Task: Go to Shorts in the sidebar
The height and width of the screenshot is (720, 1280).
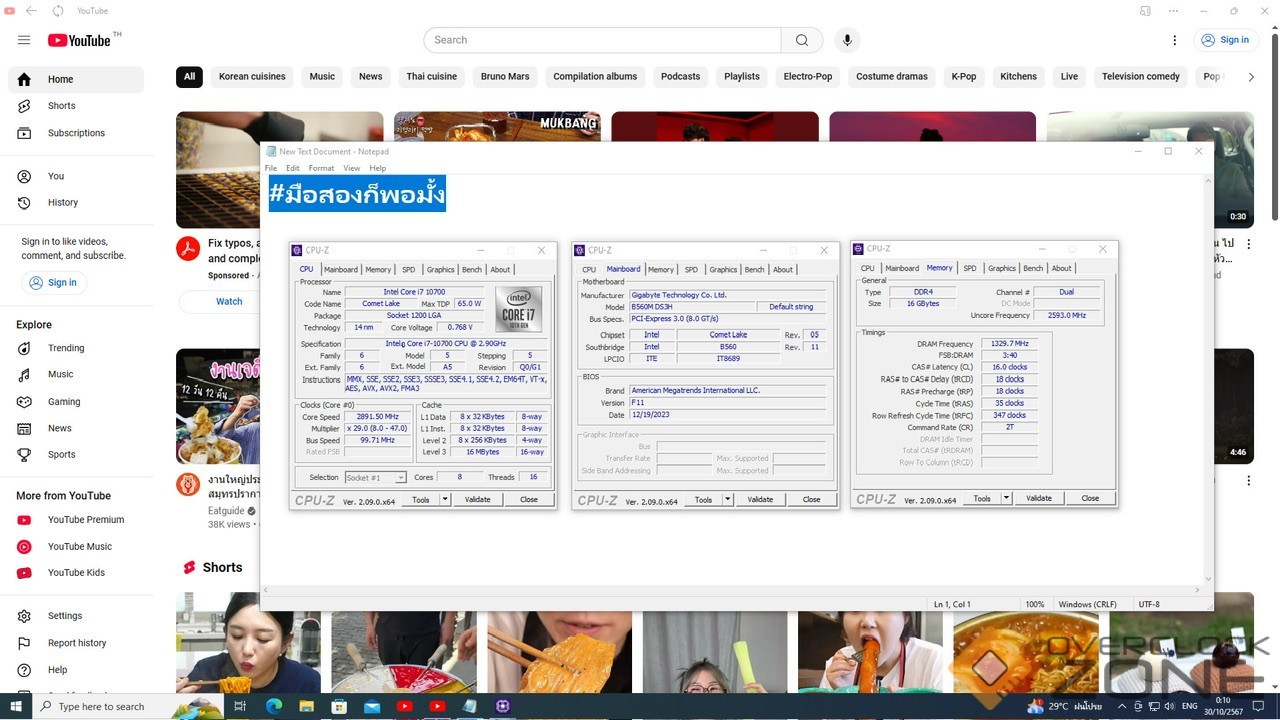Action: click(x=61, y=106)
